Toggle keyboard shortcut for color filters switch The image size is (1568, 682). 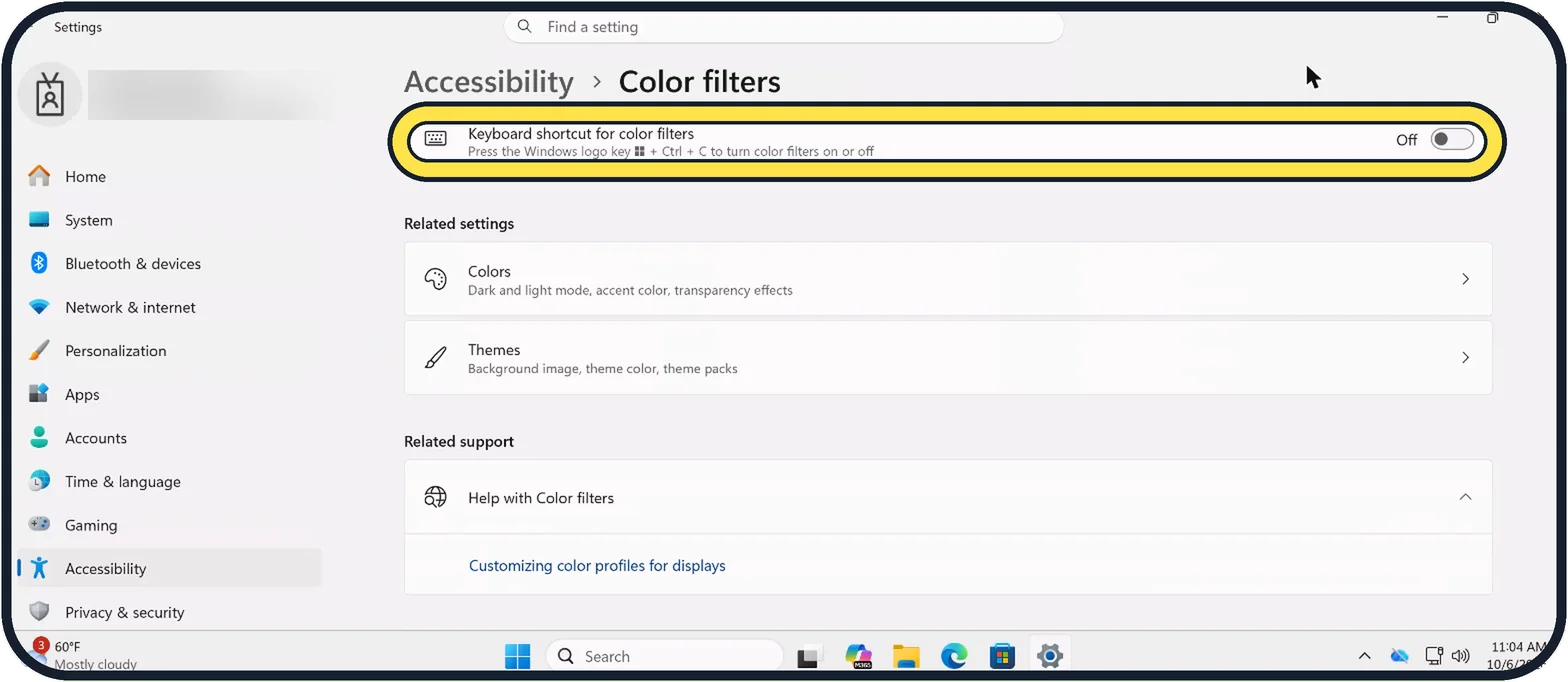click(1452, 140)
